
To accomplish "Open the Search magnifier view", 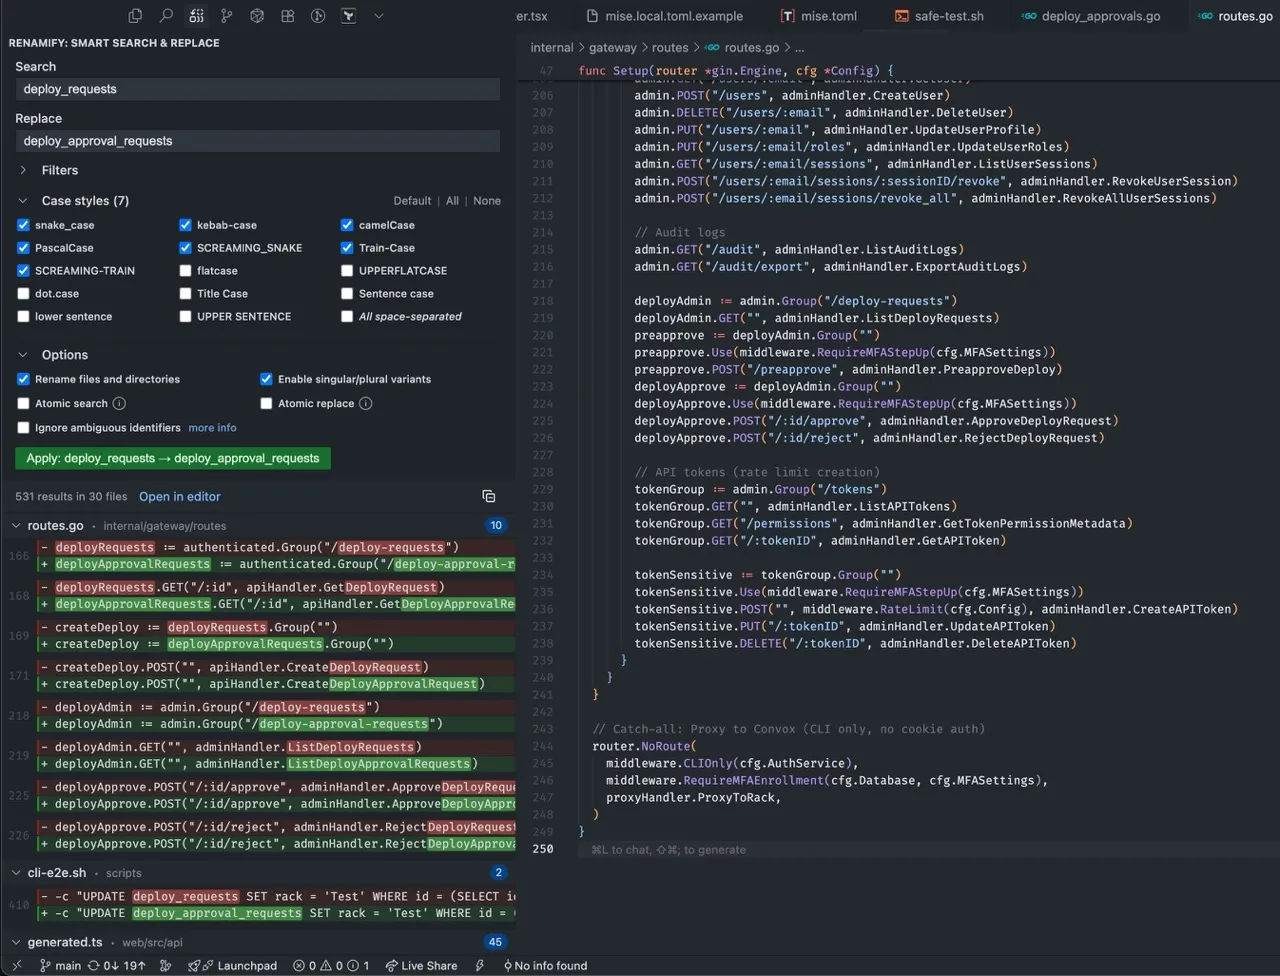I will (x=166, y=16).
